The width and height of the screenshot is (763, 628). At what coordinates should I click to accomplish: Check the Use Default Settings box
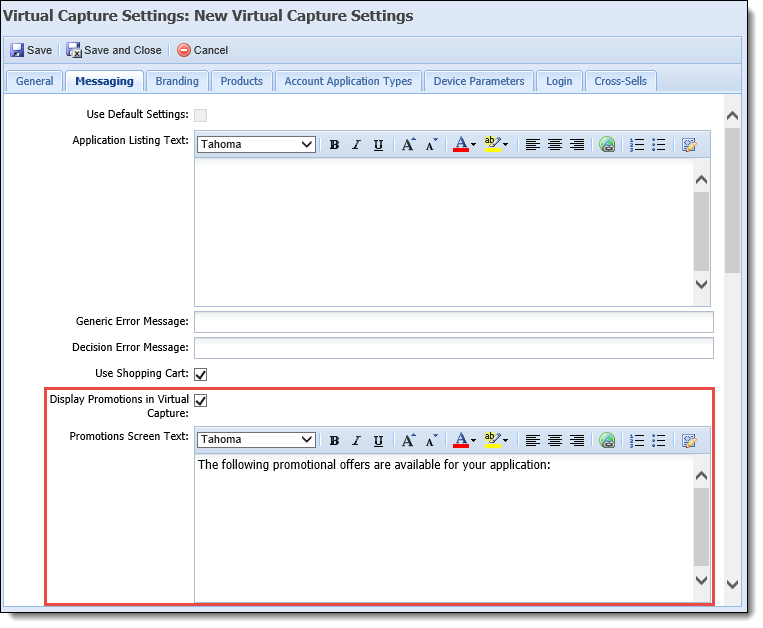[x=200, y=115]
